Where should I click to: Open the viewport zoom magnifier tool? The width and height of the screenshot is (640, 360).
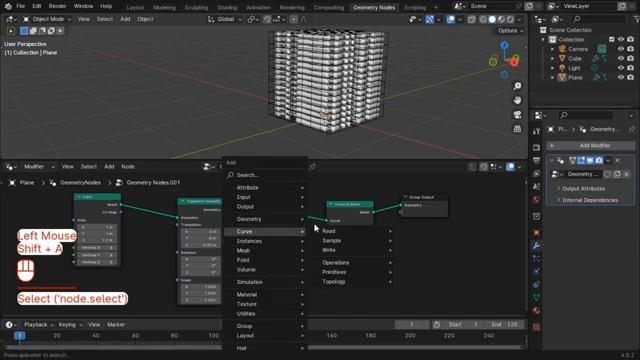(x=517, y=86)
